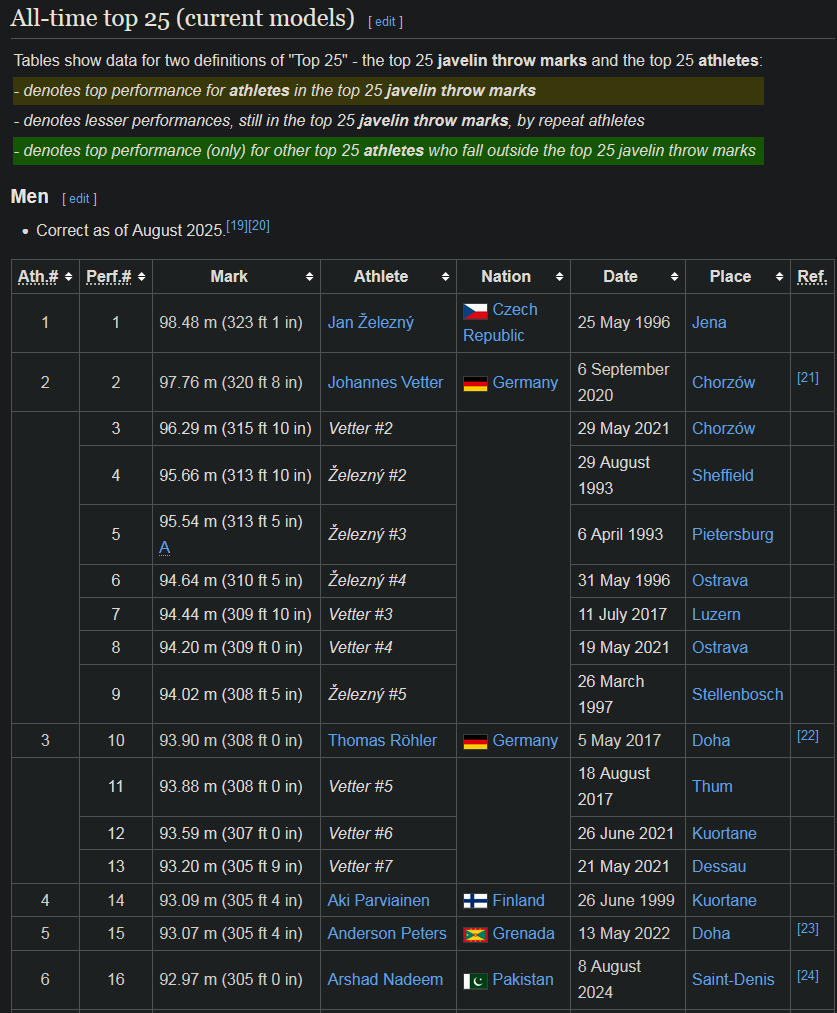
Task: Open Chorzów link for 6 September 2020
Action: pyautogui.click(x=723, y=382)
